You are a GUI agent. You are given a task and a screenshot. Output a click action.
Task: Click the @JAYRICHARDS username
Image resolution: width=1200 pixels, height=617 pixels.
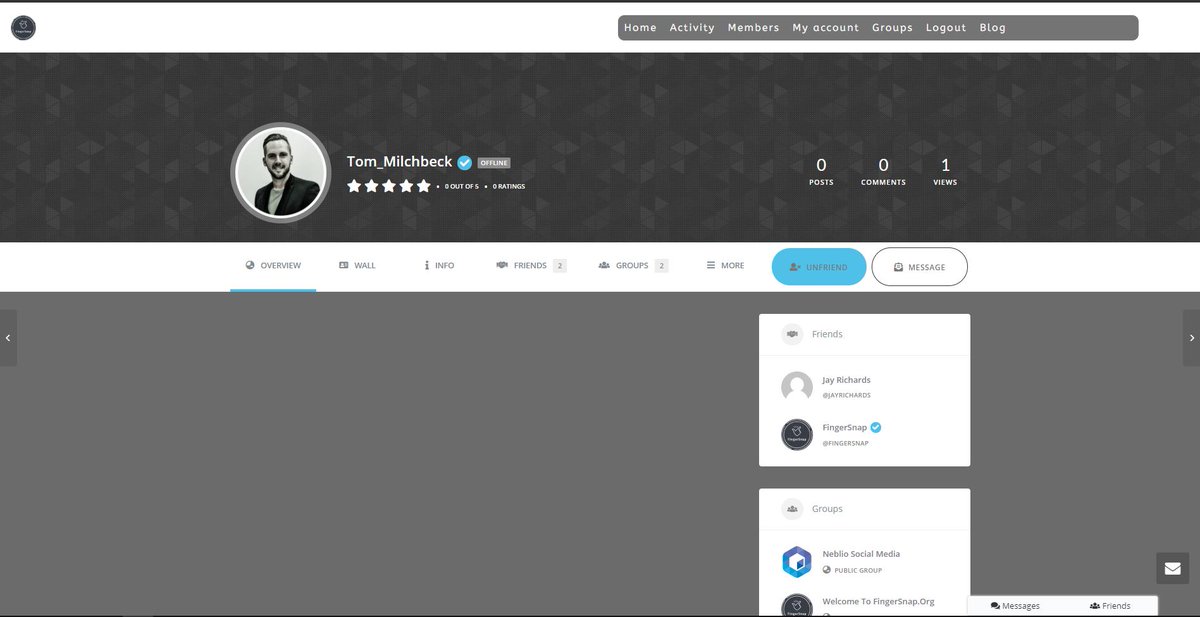846,395
